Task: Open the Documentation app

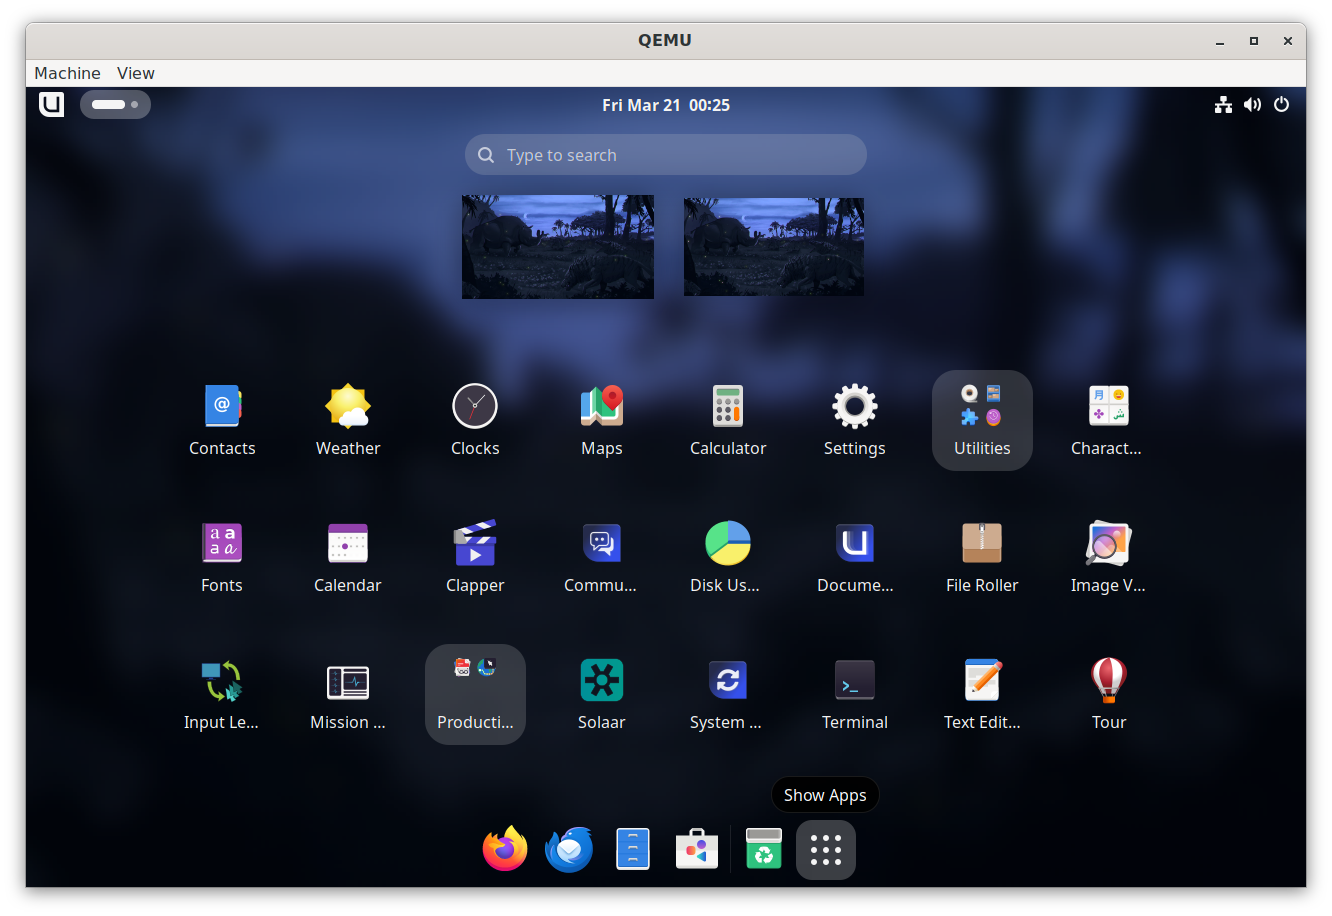Action: (855, 557)
